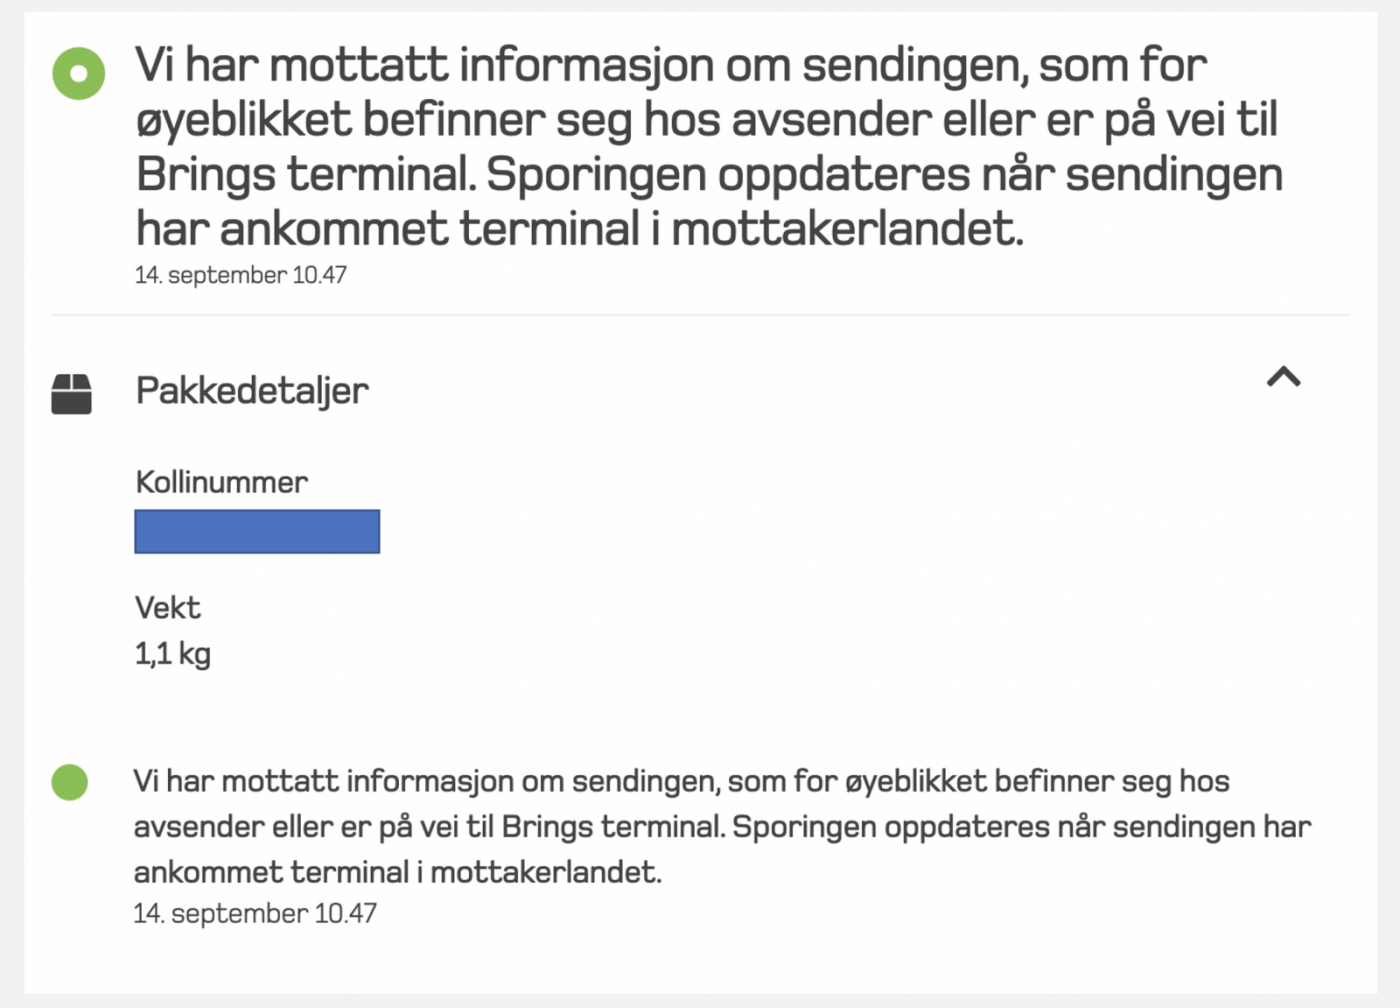Click "mottakerlandet" in the lower event text
Screen dimensions: 1400x1008
point(545,873)
